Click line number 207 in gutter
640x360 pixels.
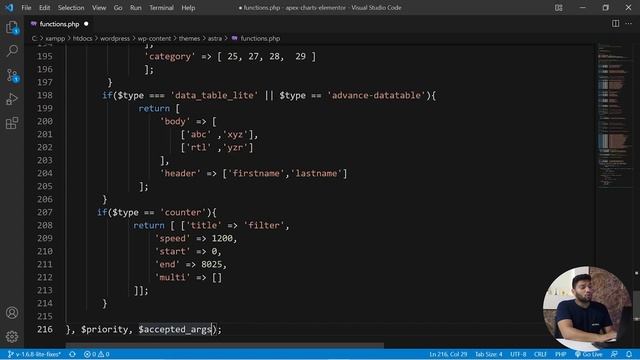point(44,212)
